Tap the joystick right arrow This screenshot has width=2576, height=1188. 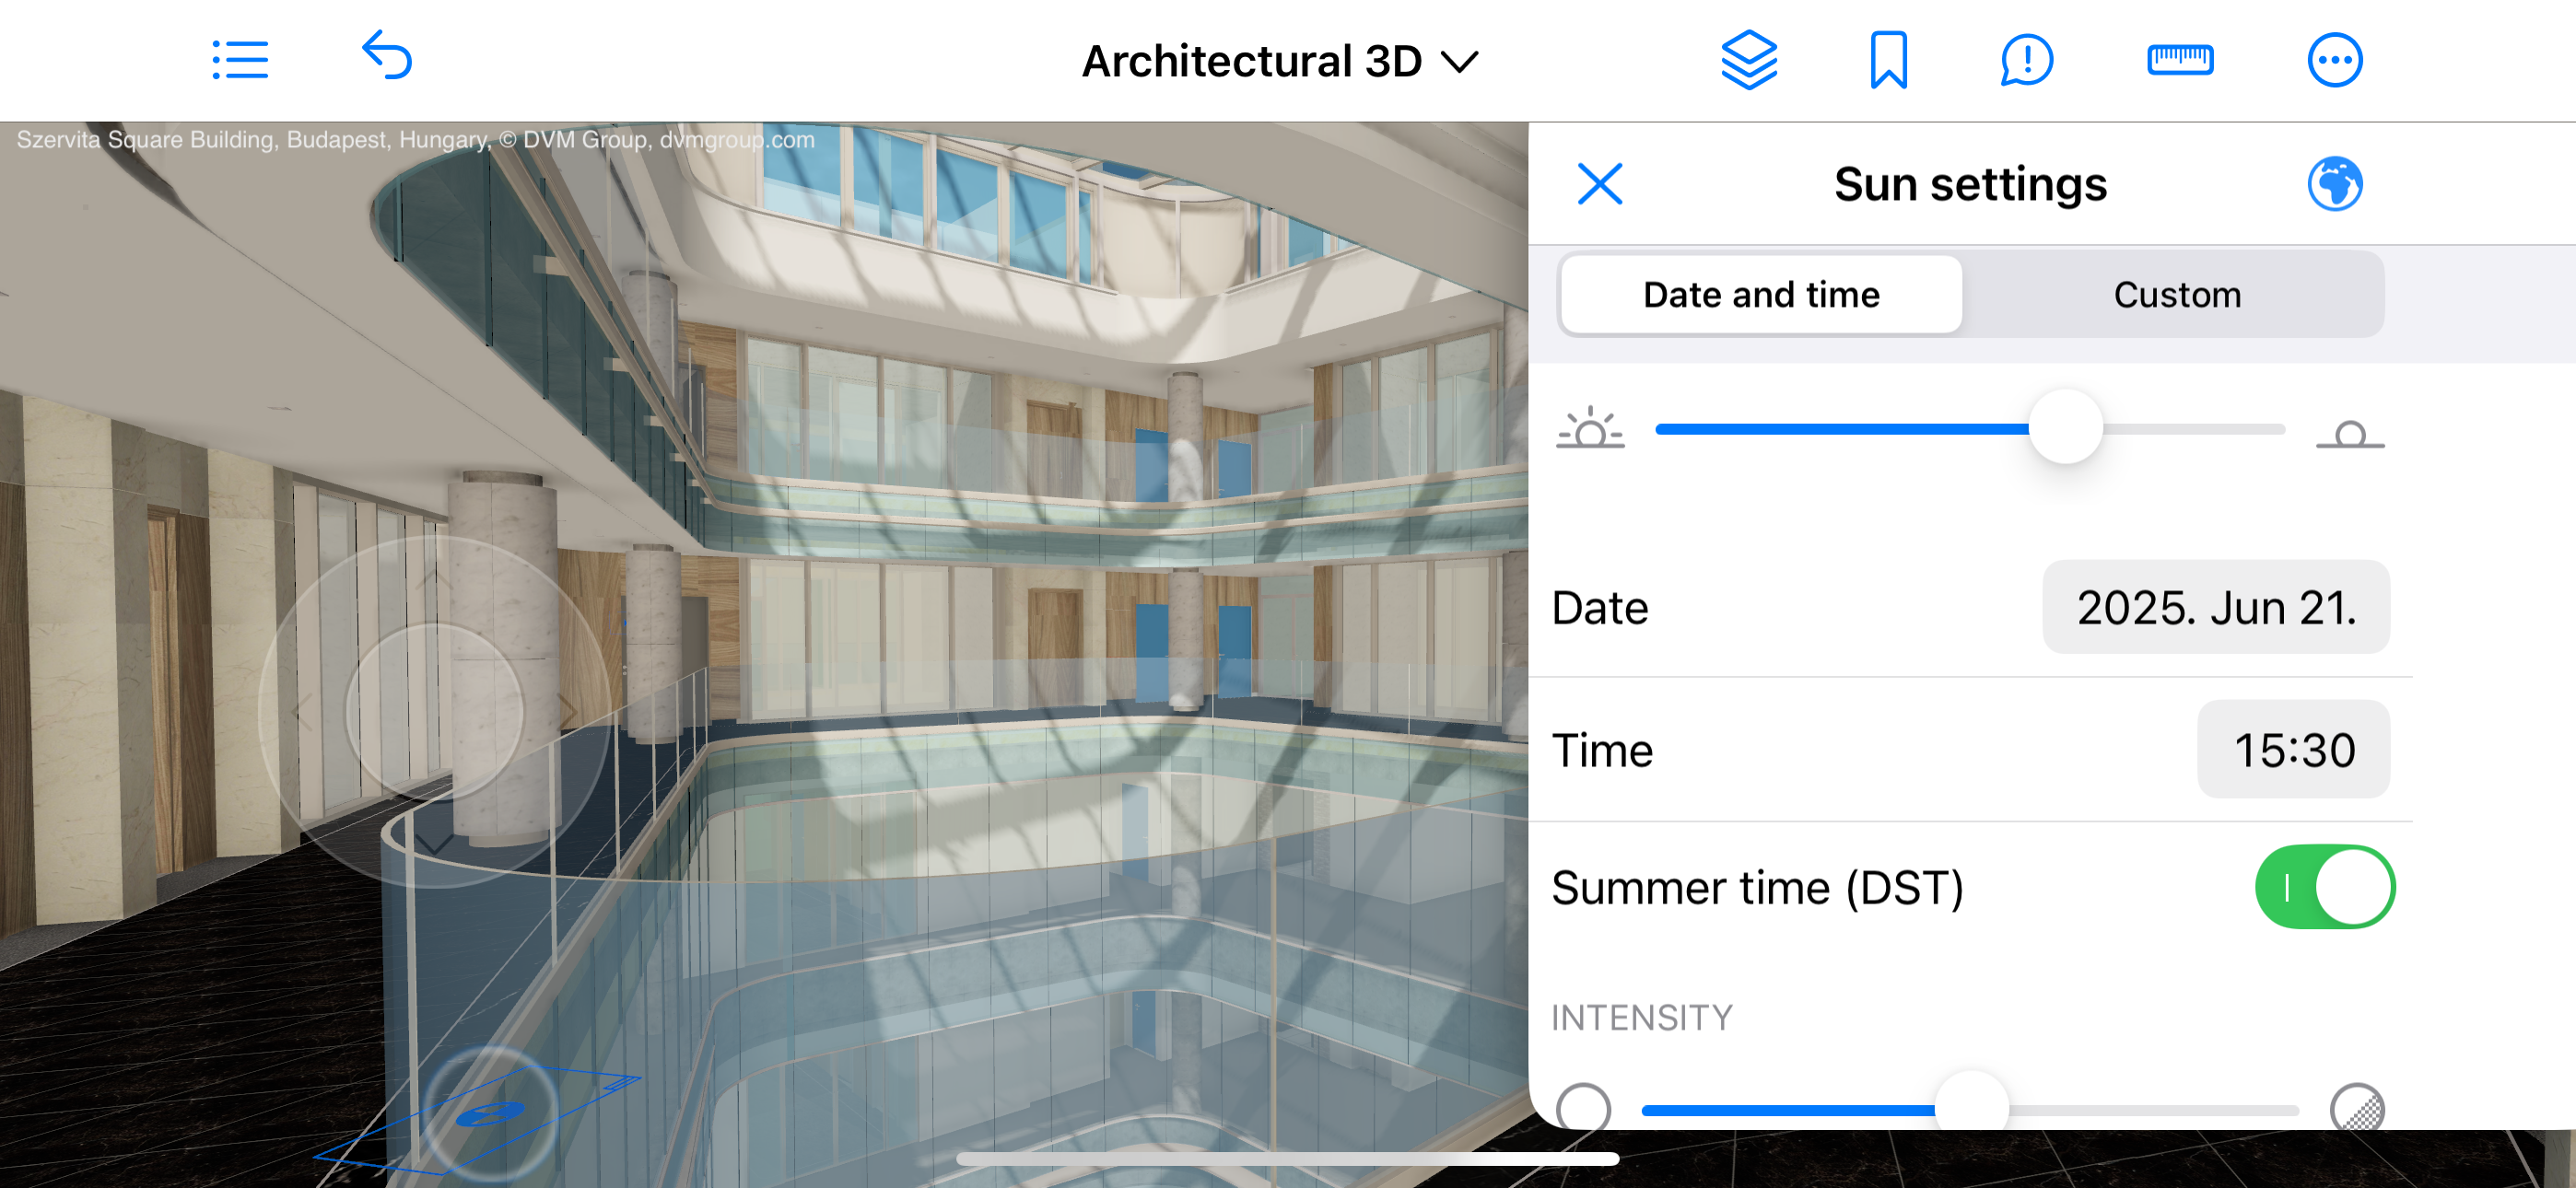click(568, 711)
